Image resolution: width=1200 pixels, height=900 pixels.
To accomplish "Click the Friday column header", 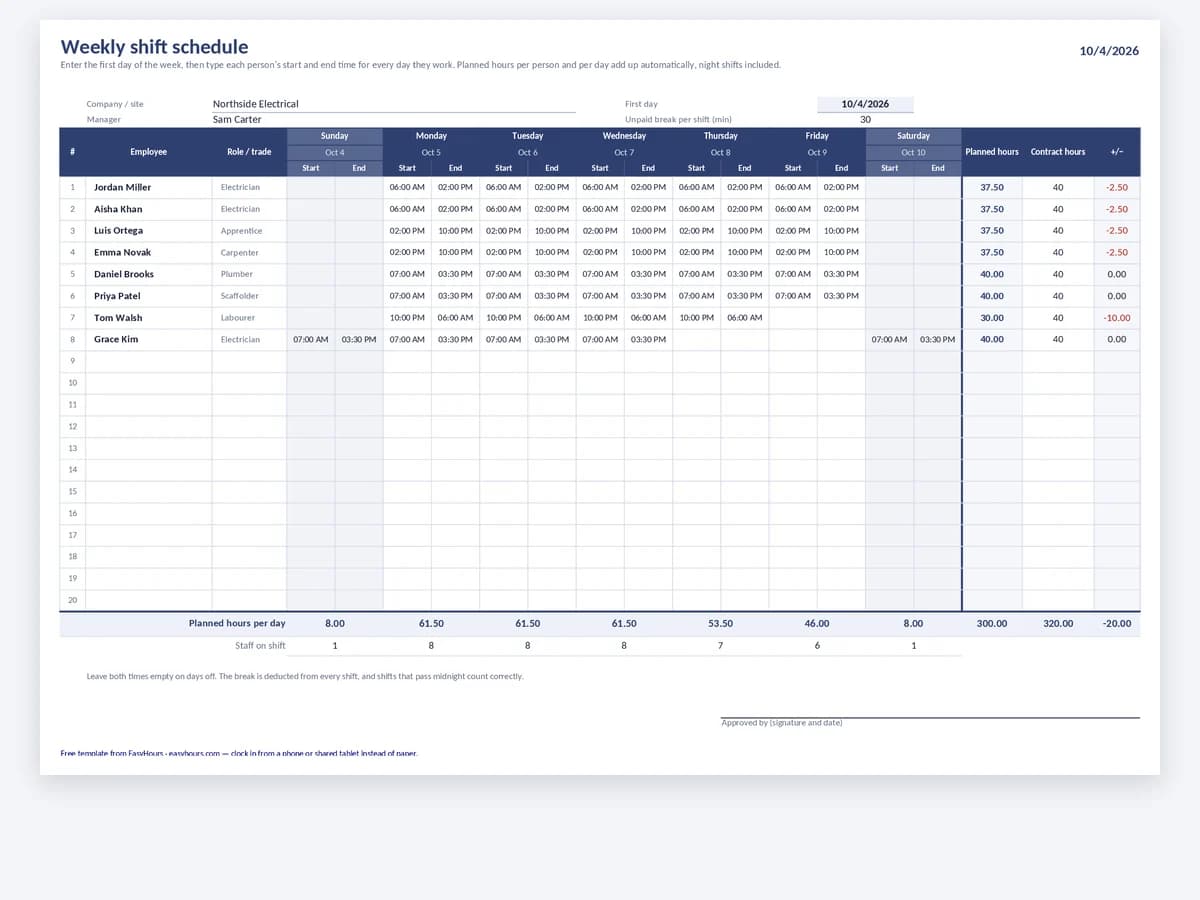I will (x=817, y=136).
